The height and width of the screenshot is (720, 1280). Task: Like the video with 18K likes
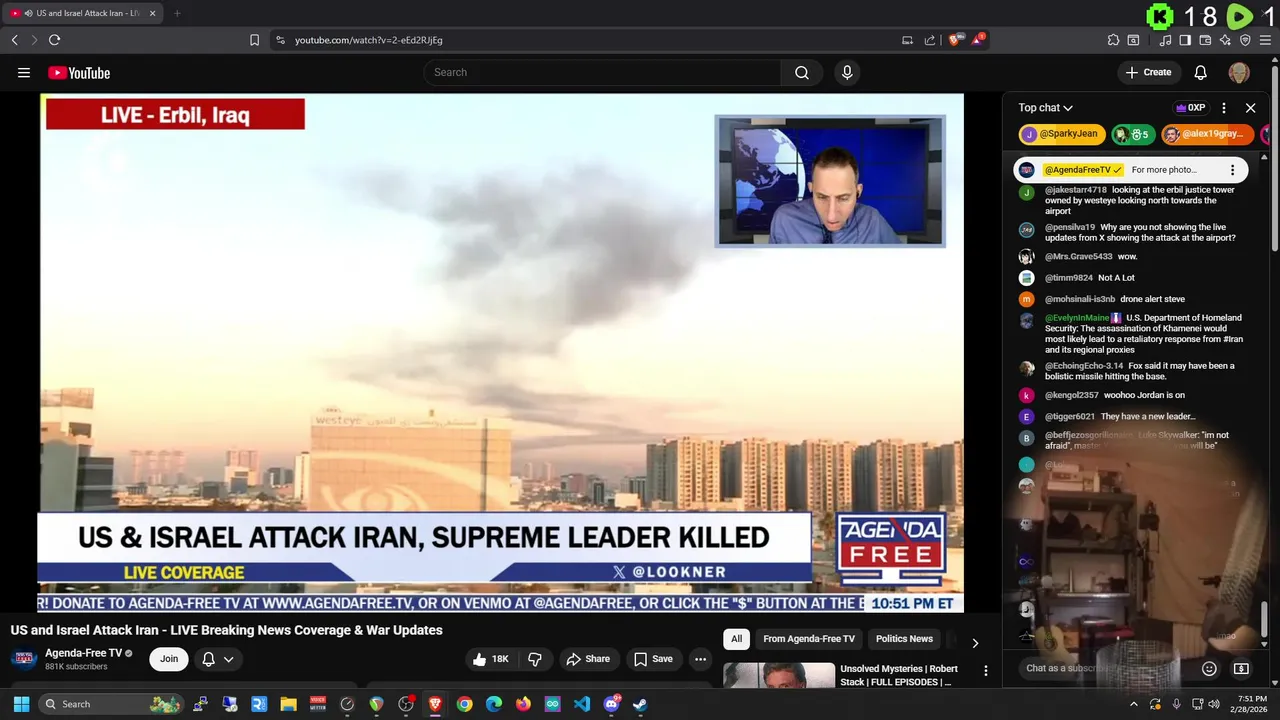click(x=492, y=659)
